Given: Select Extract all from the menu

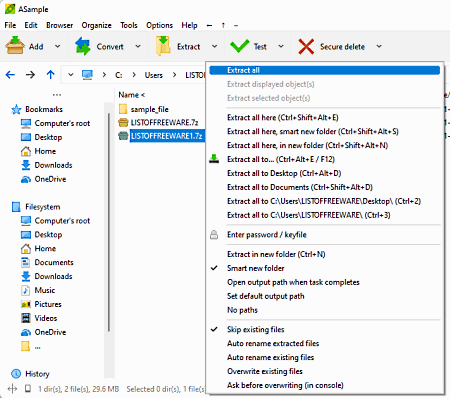Looking at the screenshot, I should [325, 70].
